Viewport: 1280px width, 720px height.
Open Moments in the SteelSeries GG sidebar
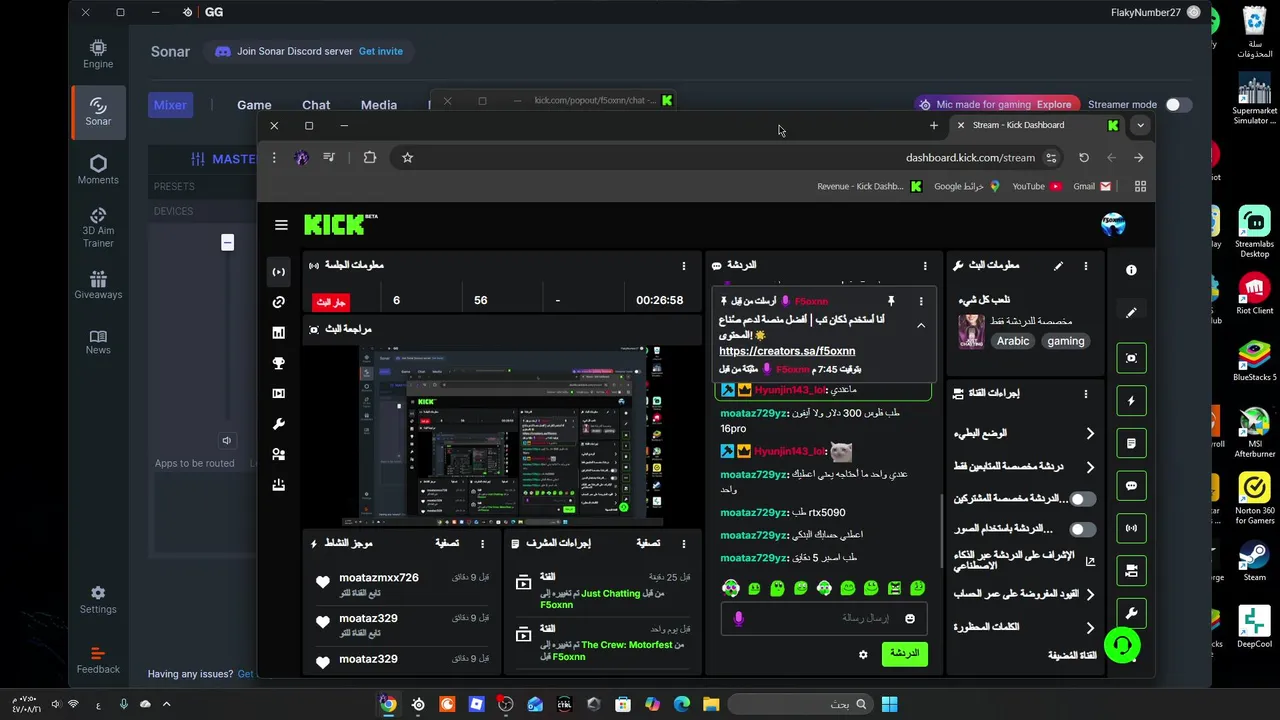[x=98, y=169]
